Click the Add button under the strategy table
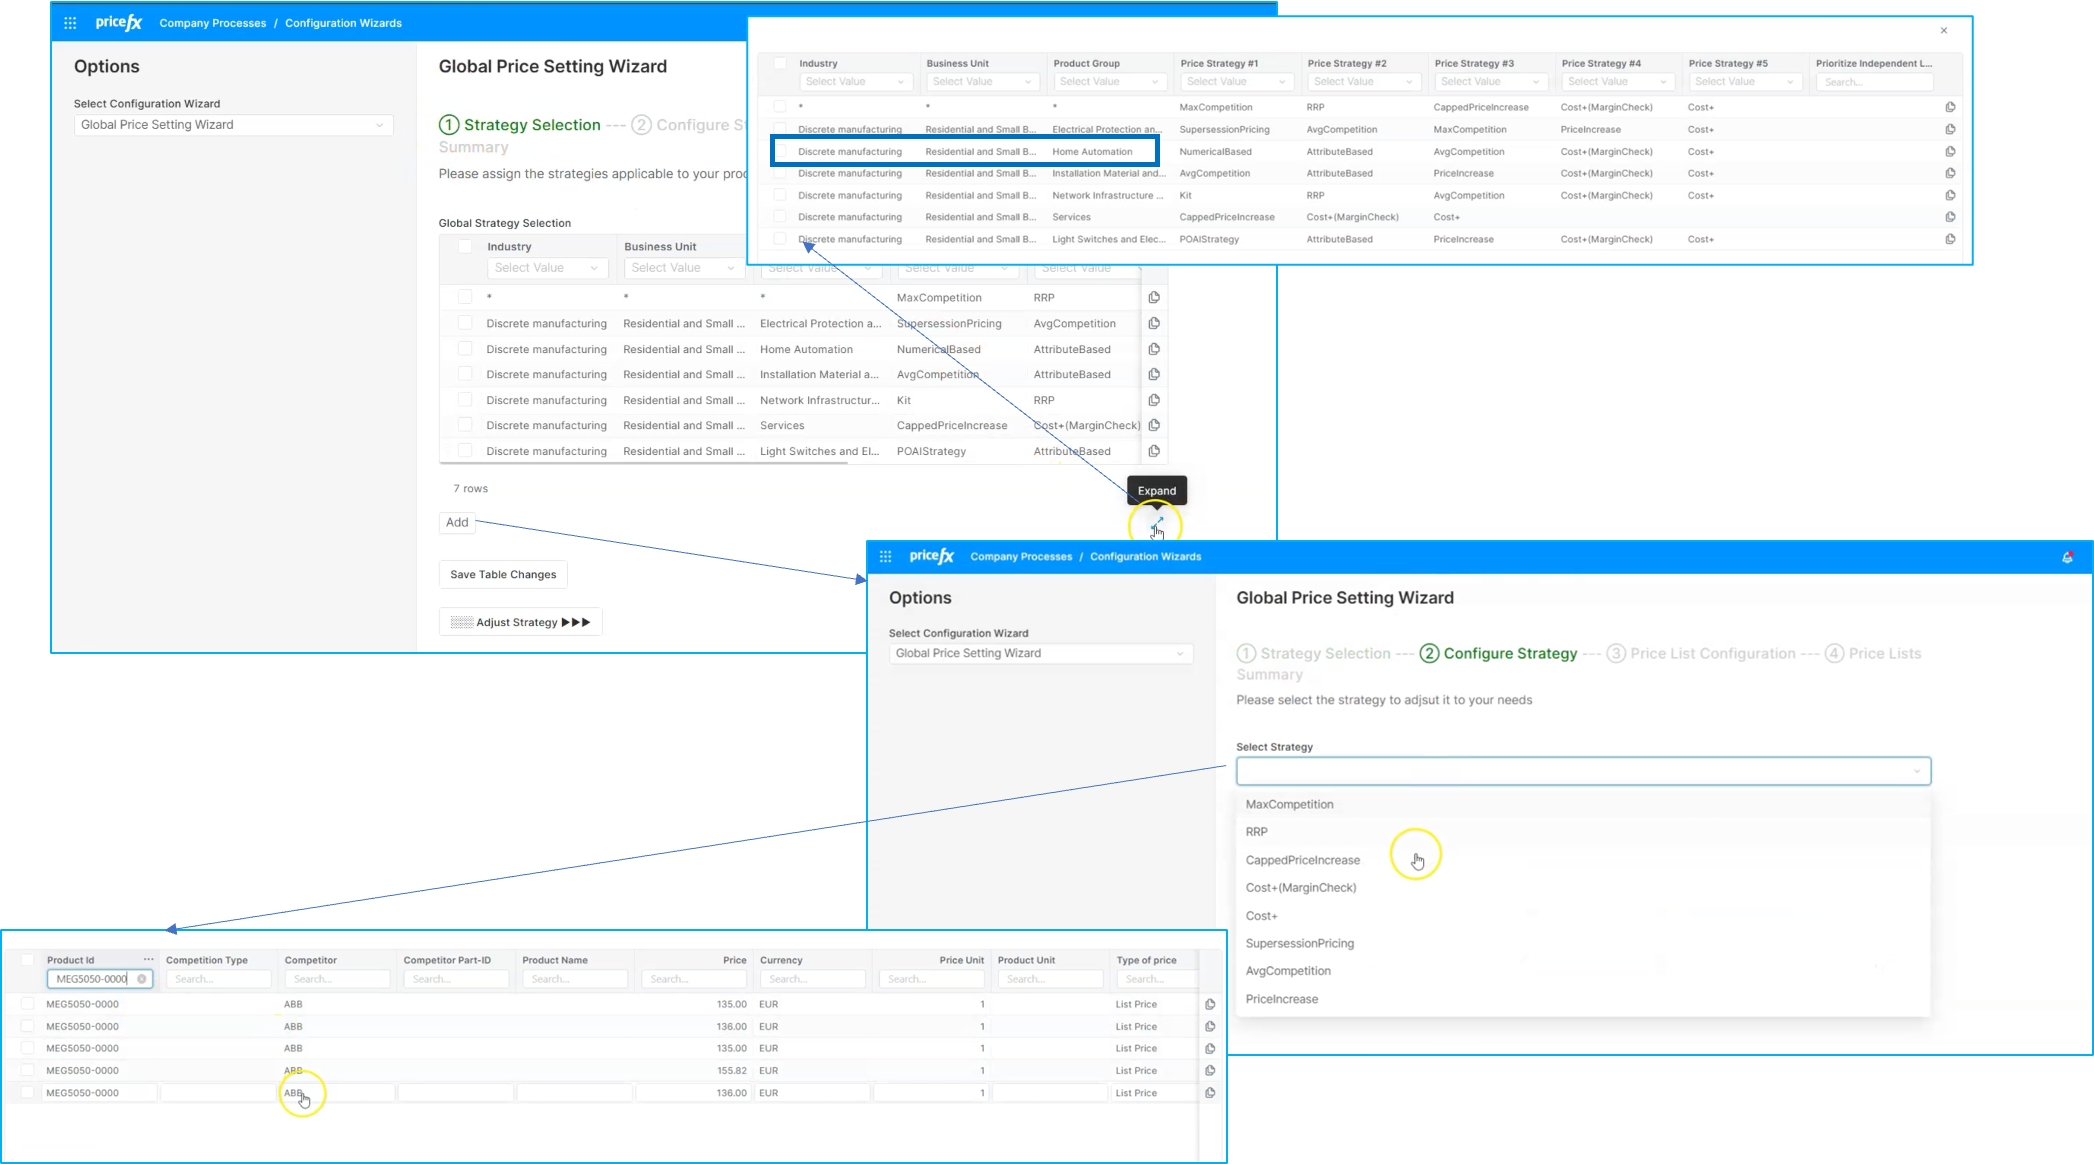 click(457, 522)
